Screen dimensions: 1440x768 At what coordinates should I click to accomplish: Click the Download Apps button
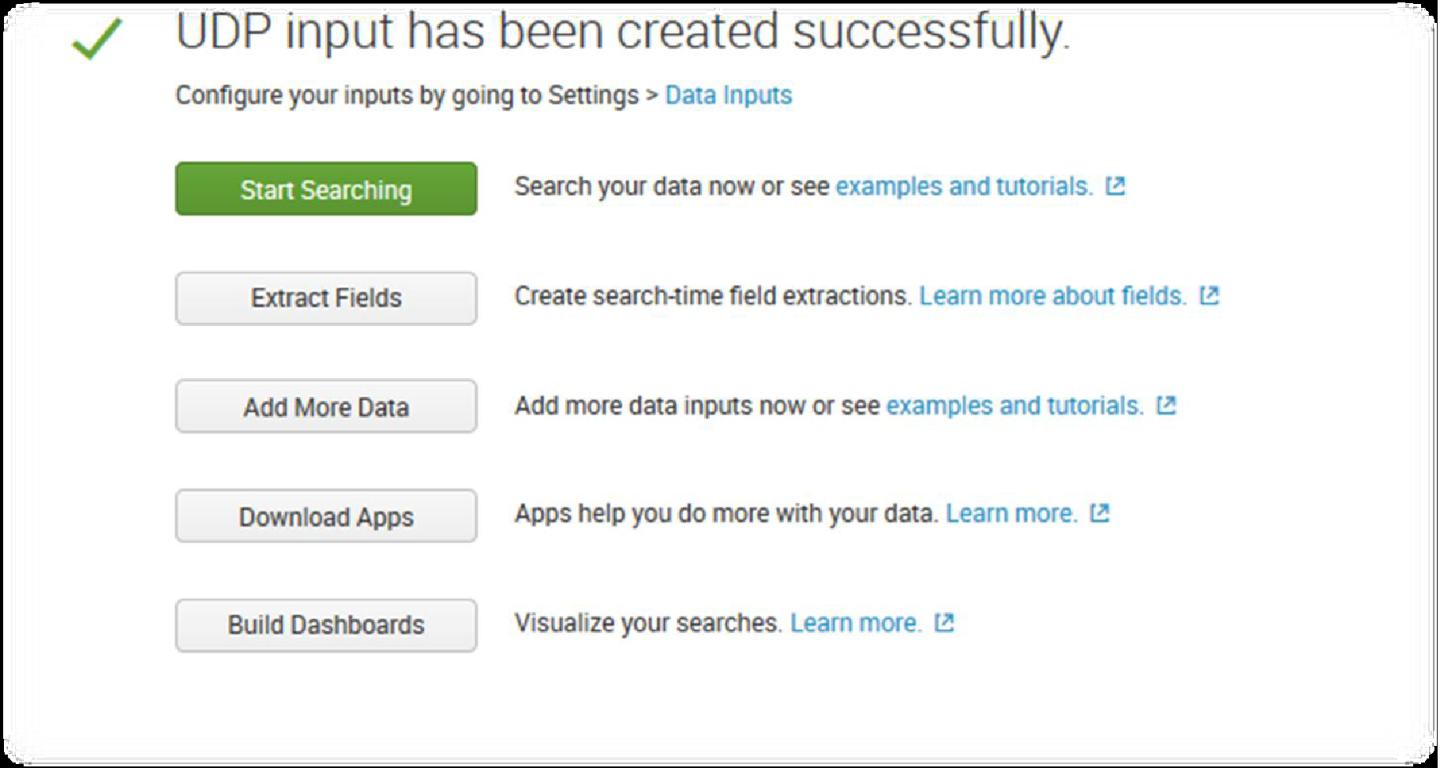(x=326, y=516)
